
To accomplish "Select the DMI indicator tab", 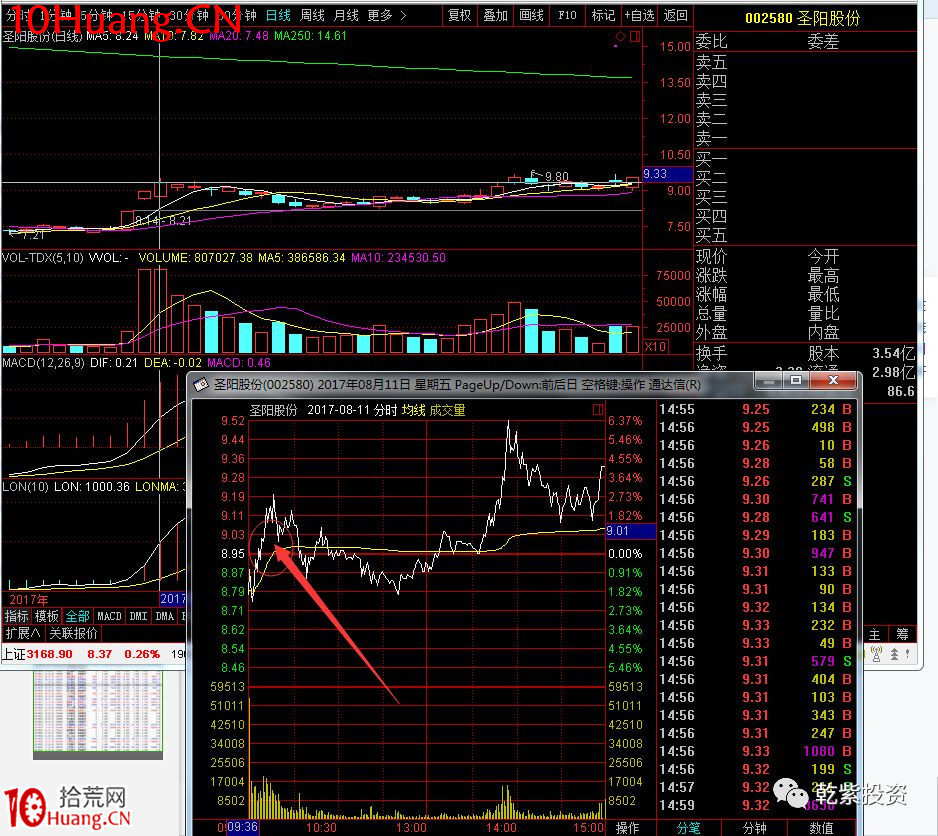I will [x=138, y=616].
